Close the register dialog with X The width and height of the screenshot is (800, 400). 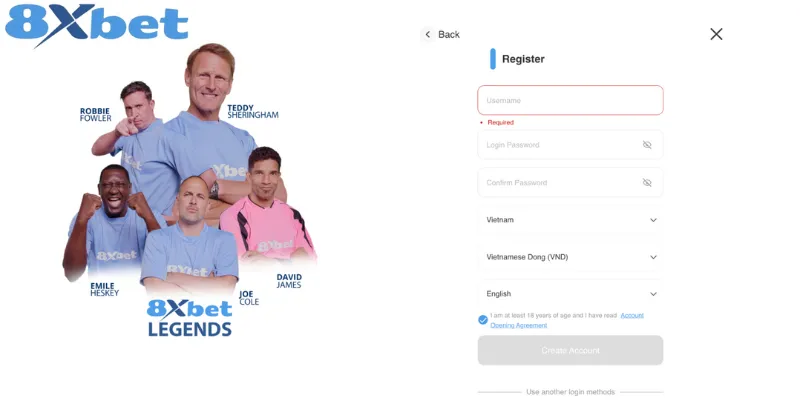click(x=716, y=34)
